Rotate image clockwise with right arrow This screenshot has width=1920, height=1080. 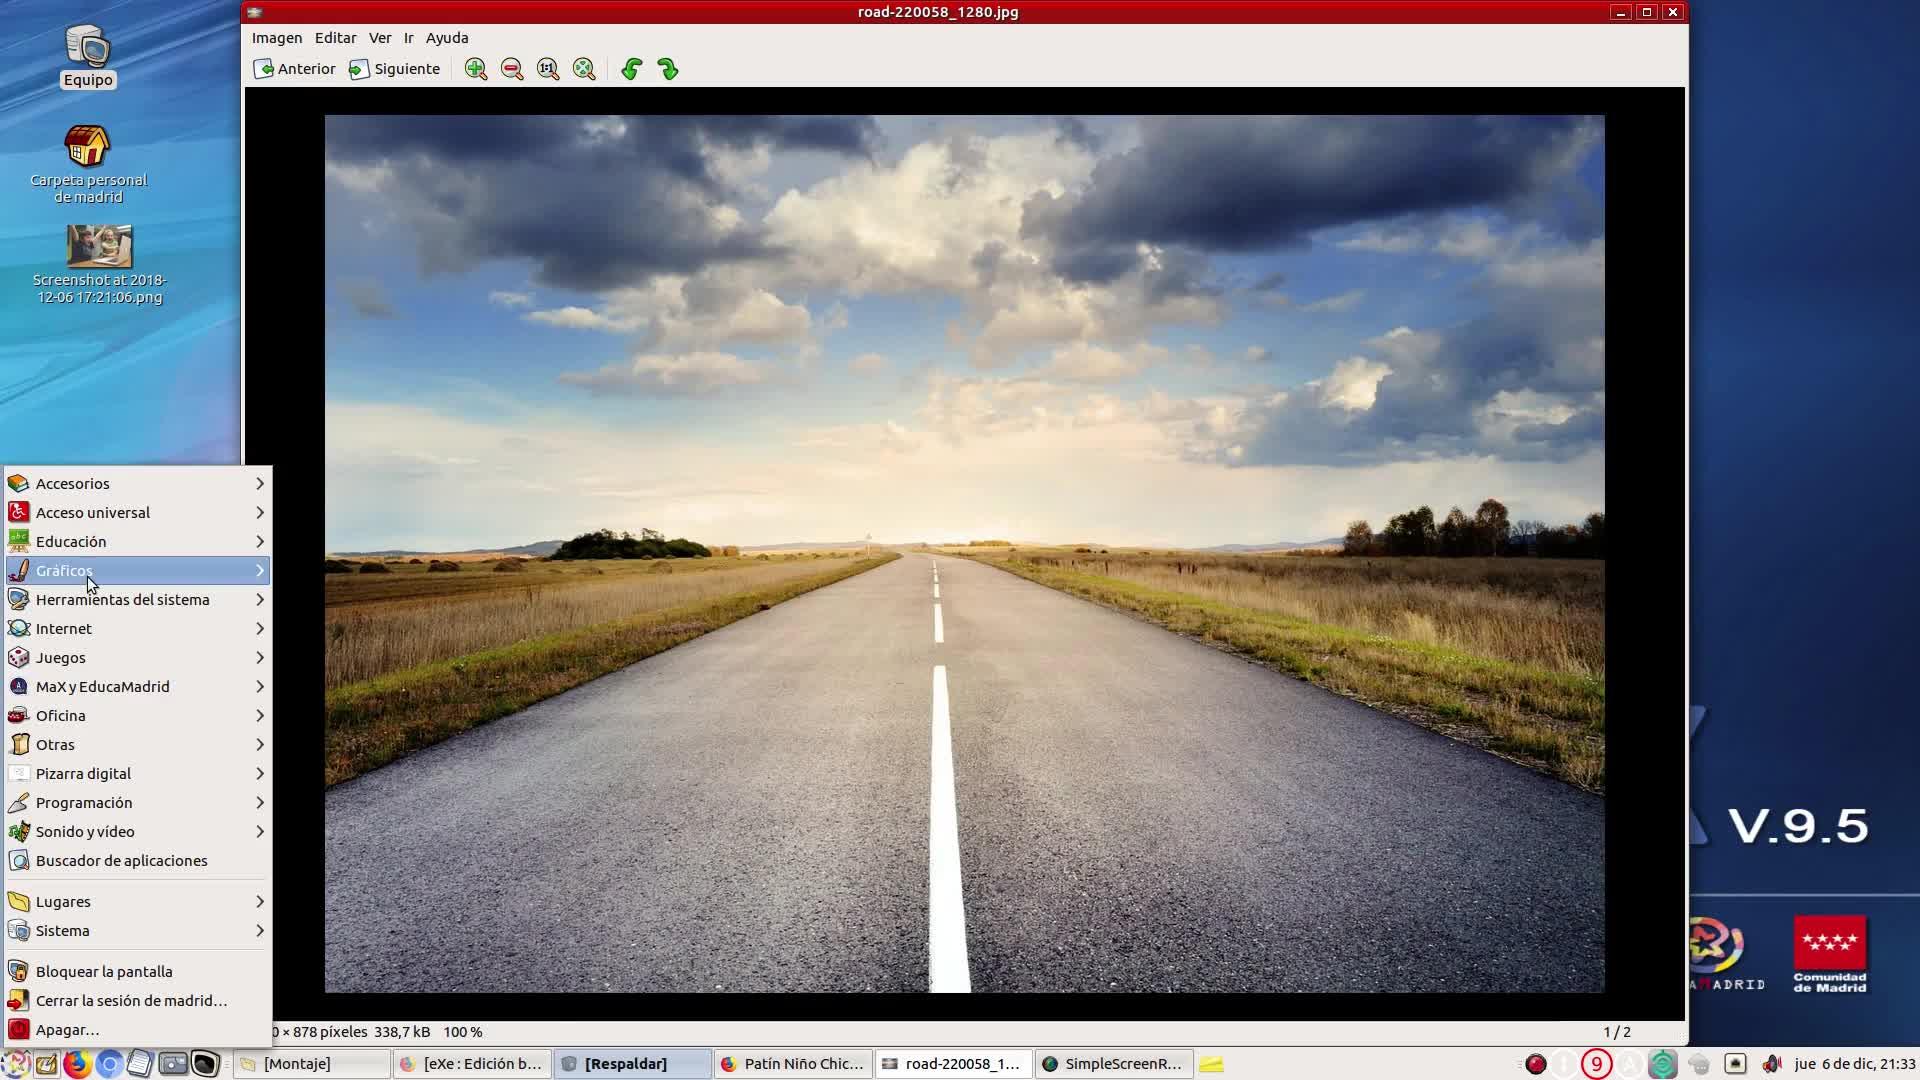[668, 69]
